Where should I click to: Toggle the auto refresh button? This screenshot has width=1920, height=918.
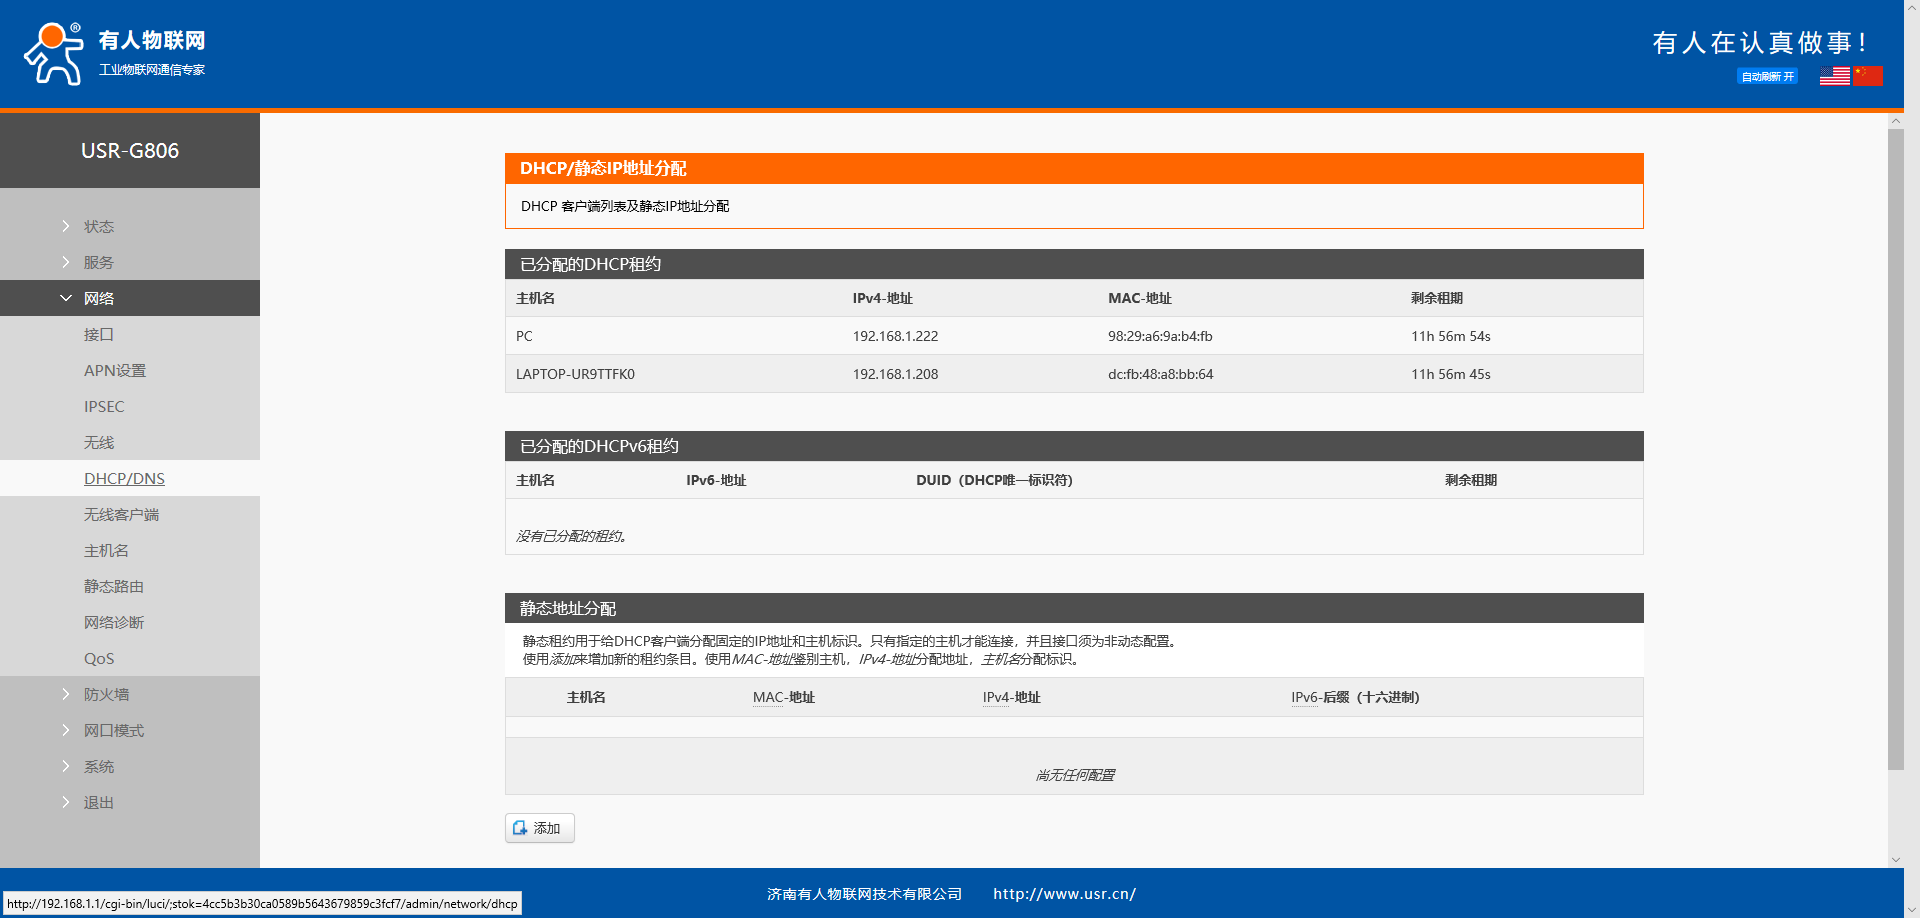click(x=1767, y=77)
